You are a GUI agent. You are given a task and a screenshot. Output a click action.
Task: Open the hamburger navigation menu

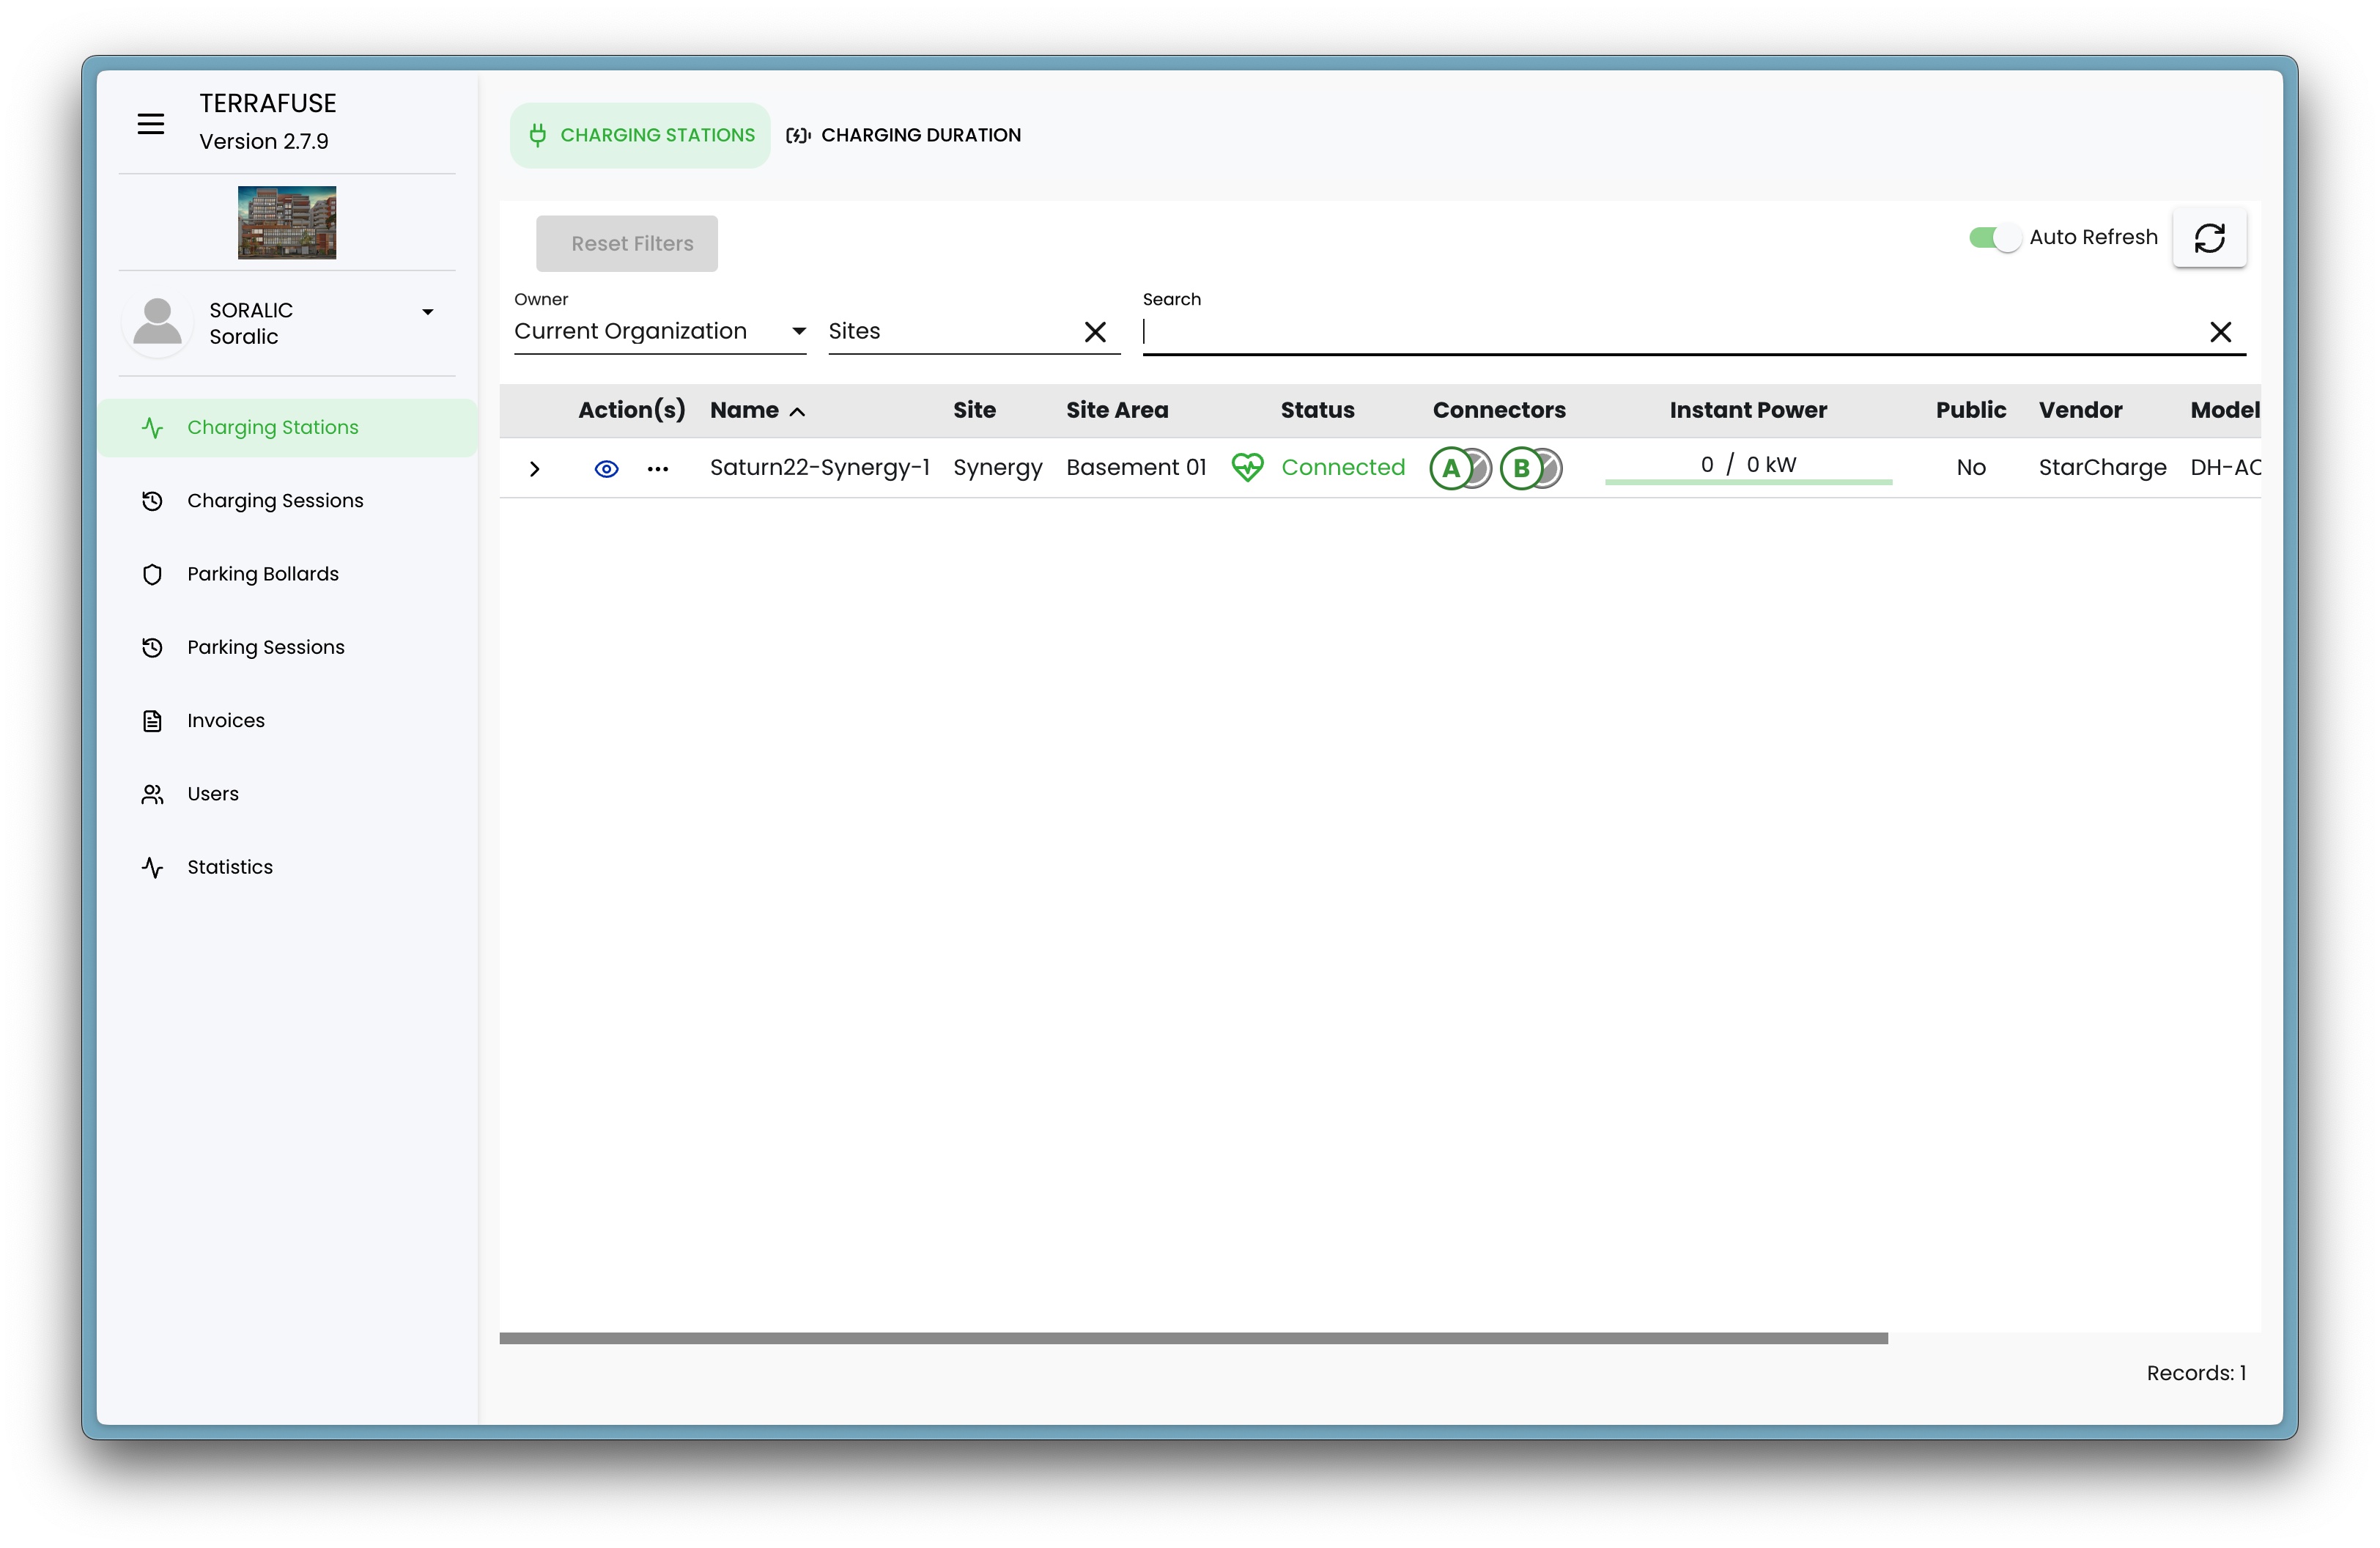coord(150,124)
